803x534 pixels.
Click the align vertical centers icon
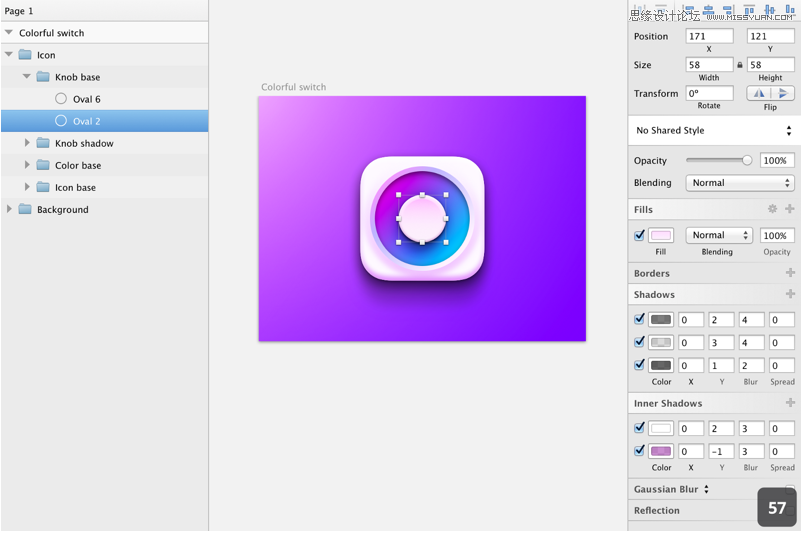(x=769, y=9)
